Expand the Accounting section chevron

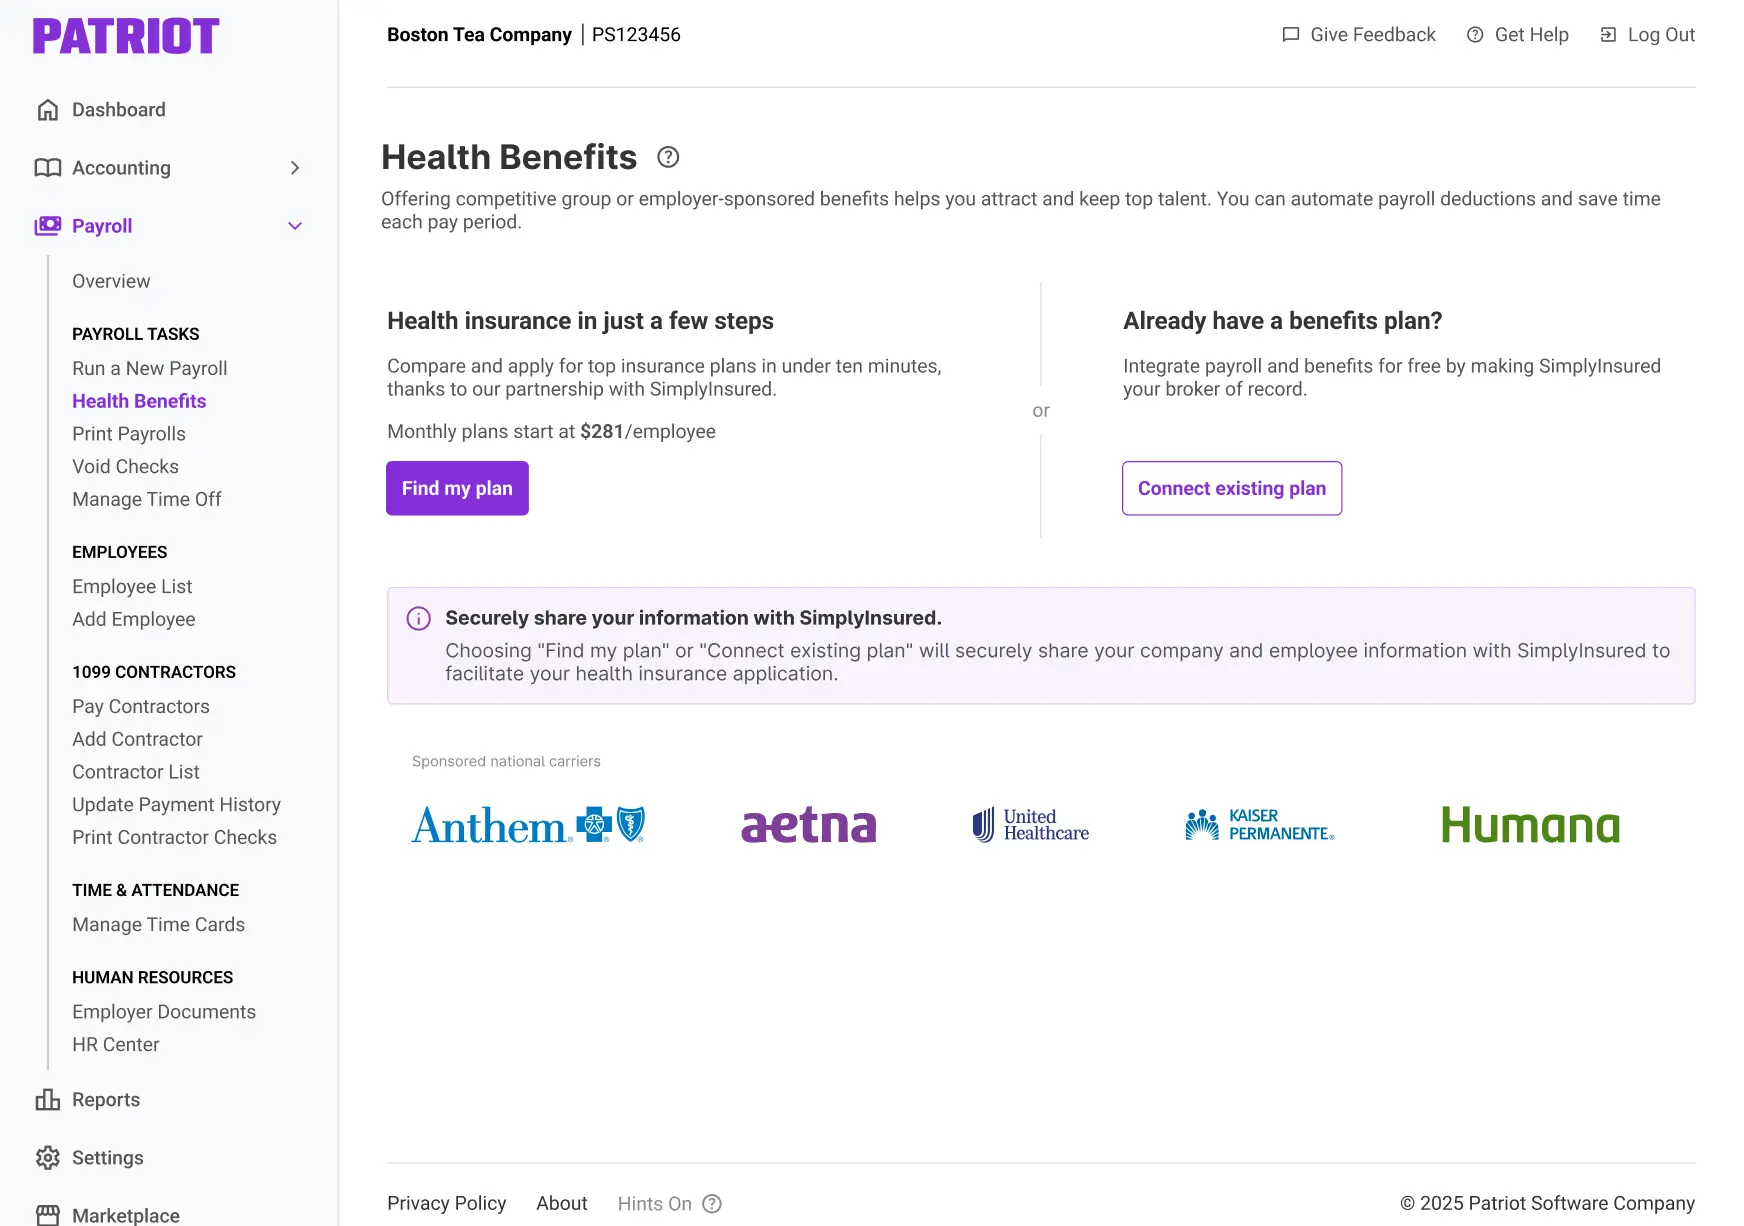coord(295,167)
